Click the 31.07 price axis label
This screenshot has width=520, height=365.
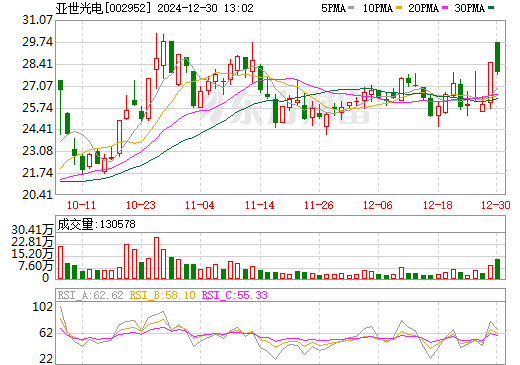[x=37, y=20]
